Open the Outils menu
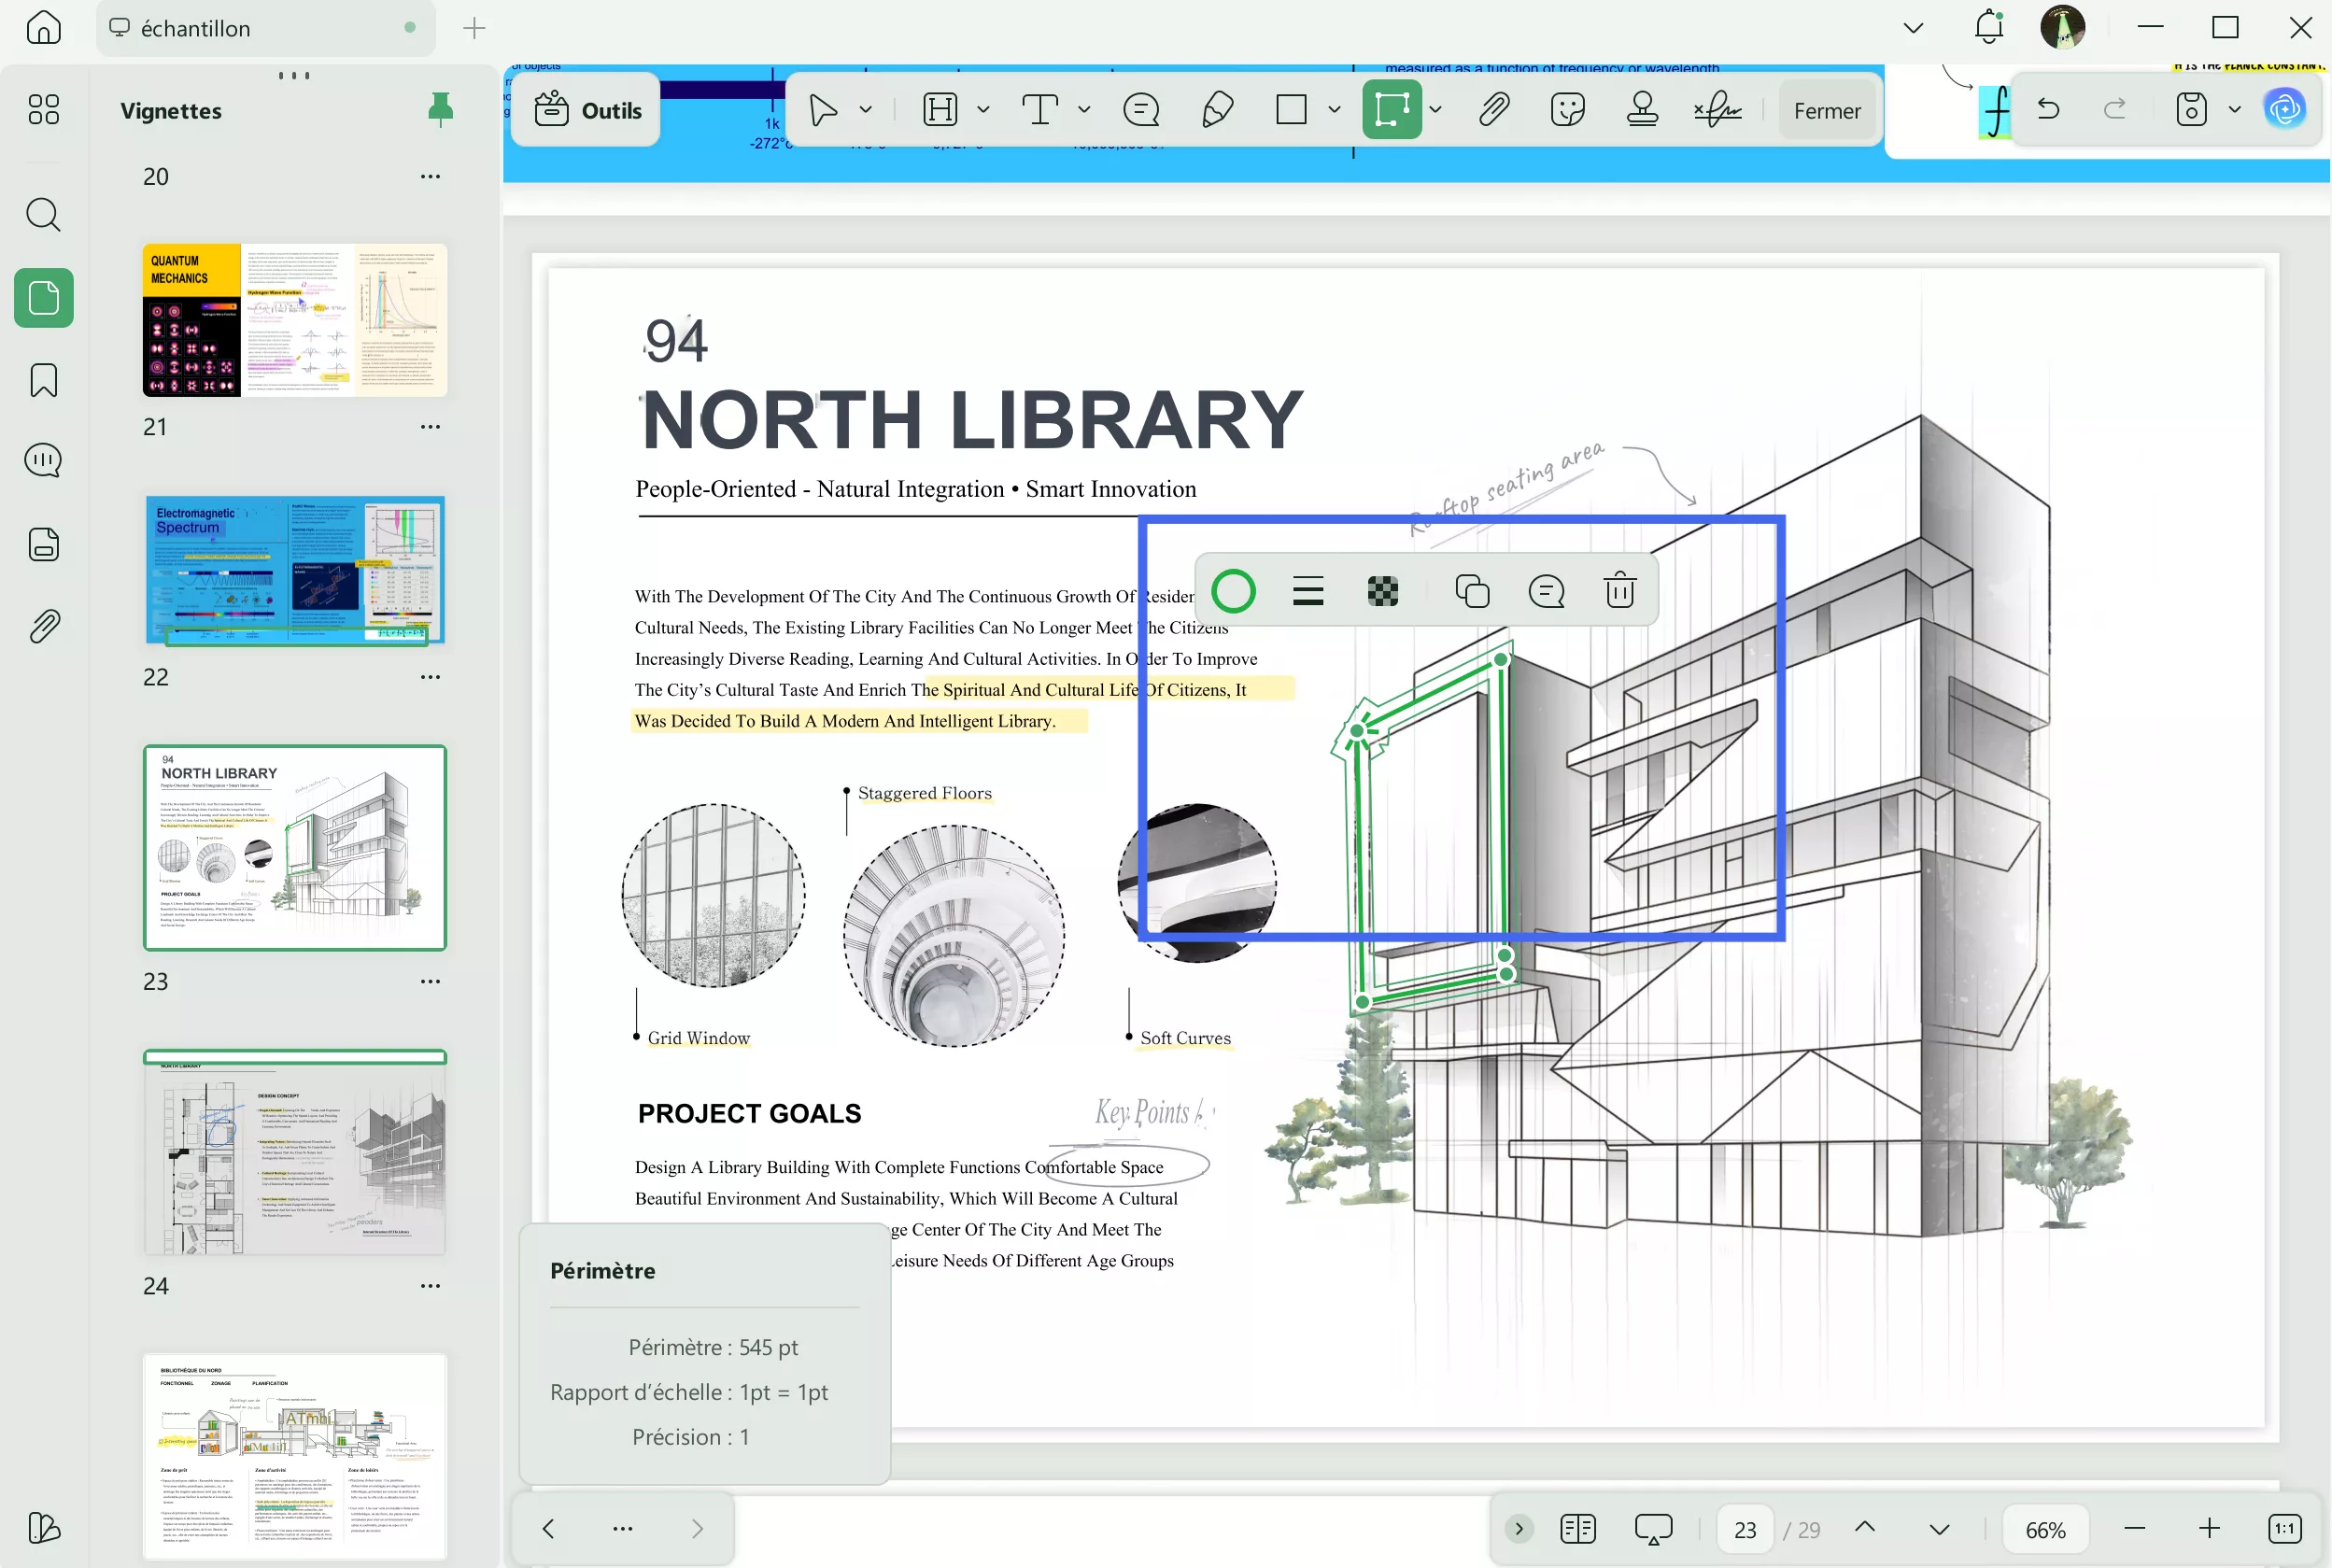Image resolution: width=2332 pixels, height=1568 pixels. point(585,109)
